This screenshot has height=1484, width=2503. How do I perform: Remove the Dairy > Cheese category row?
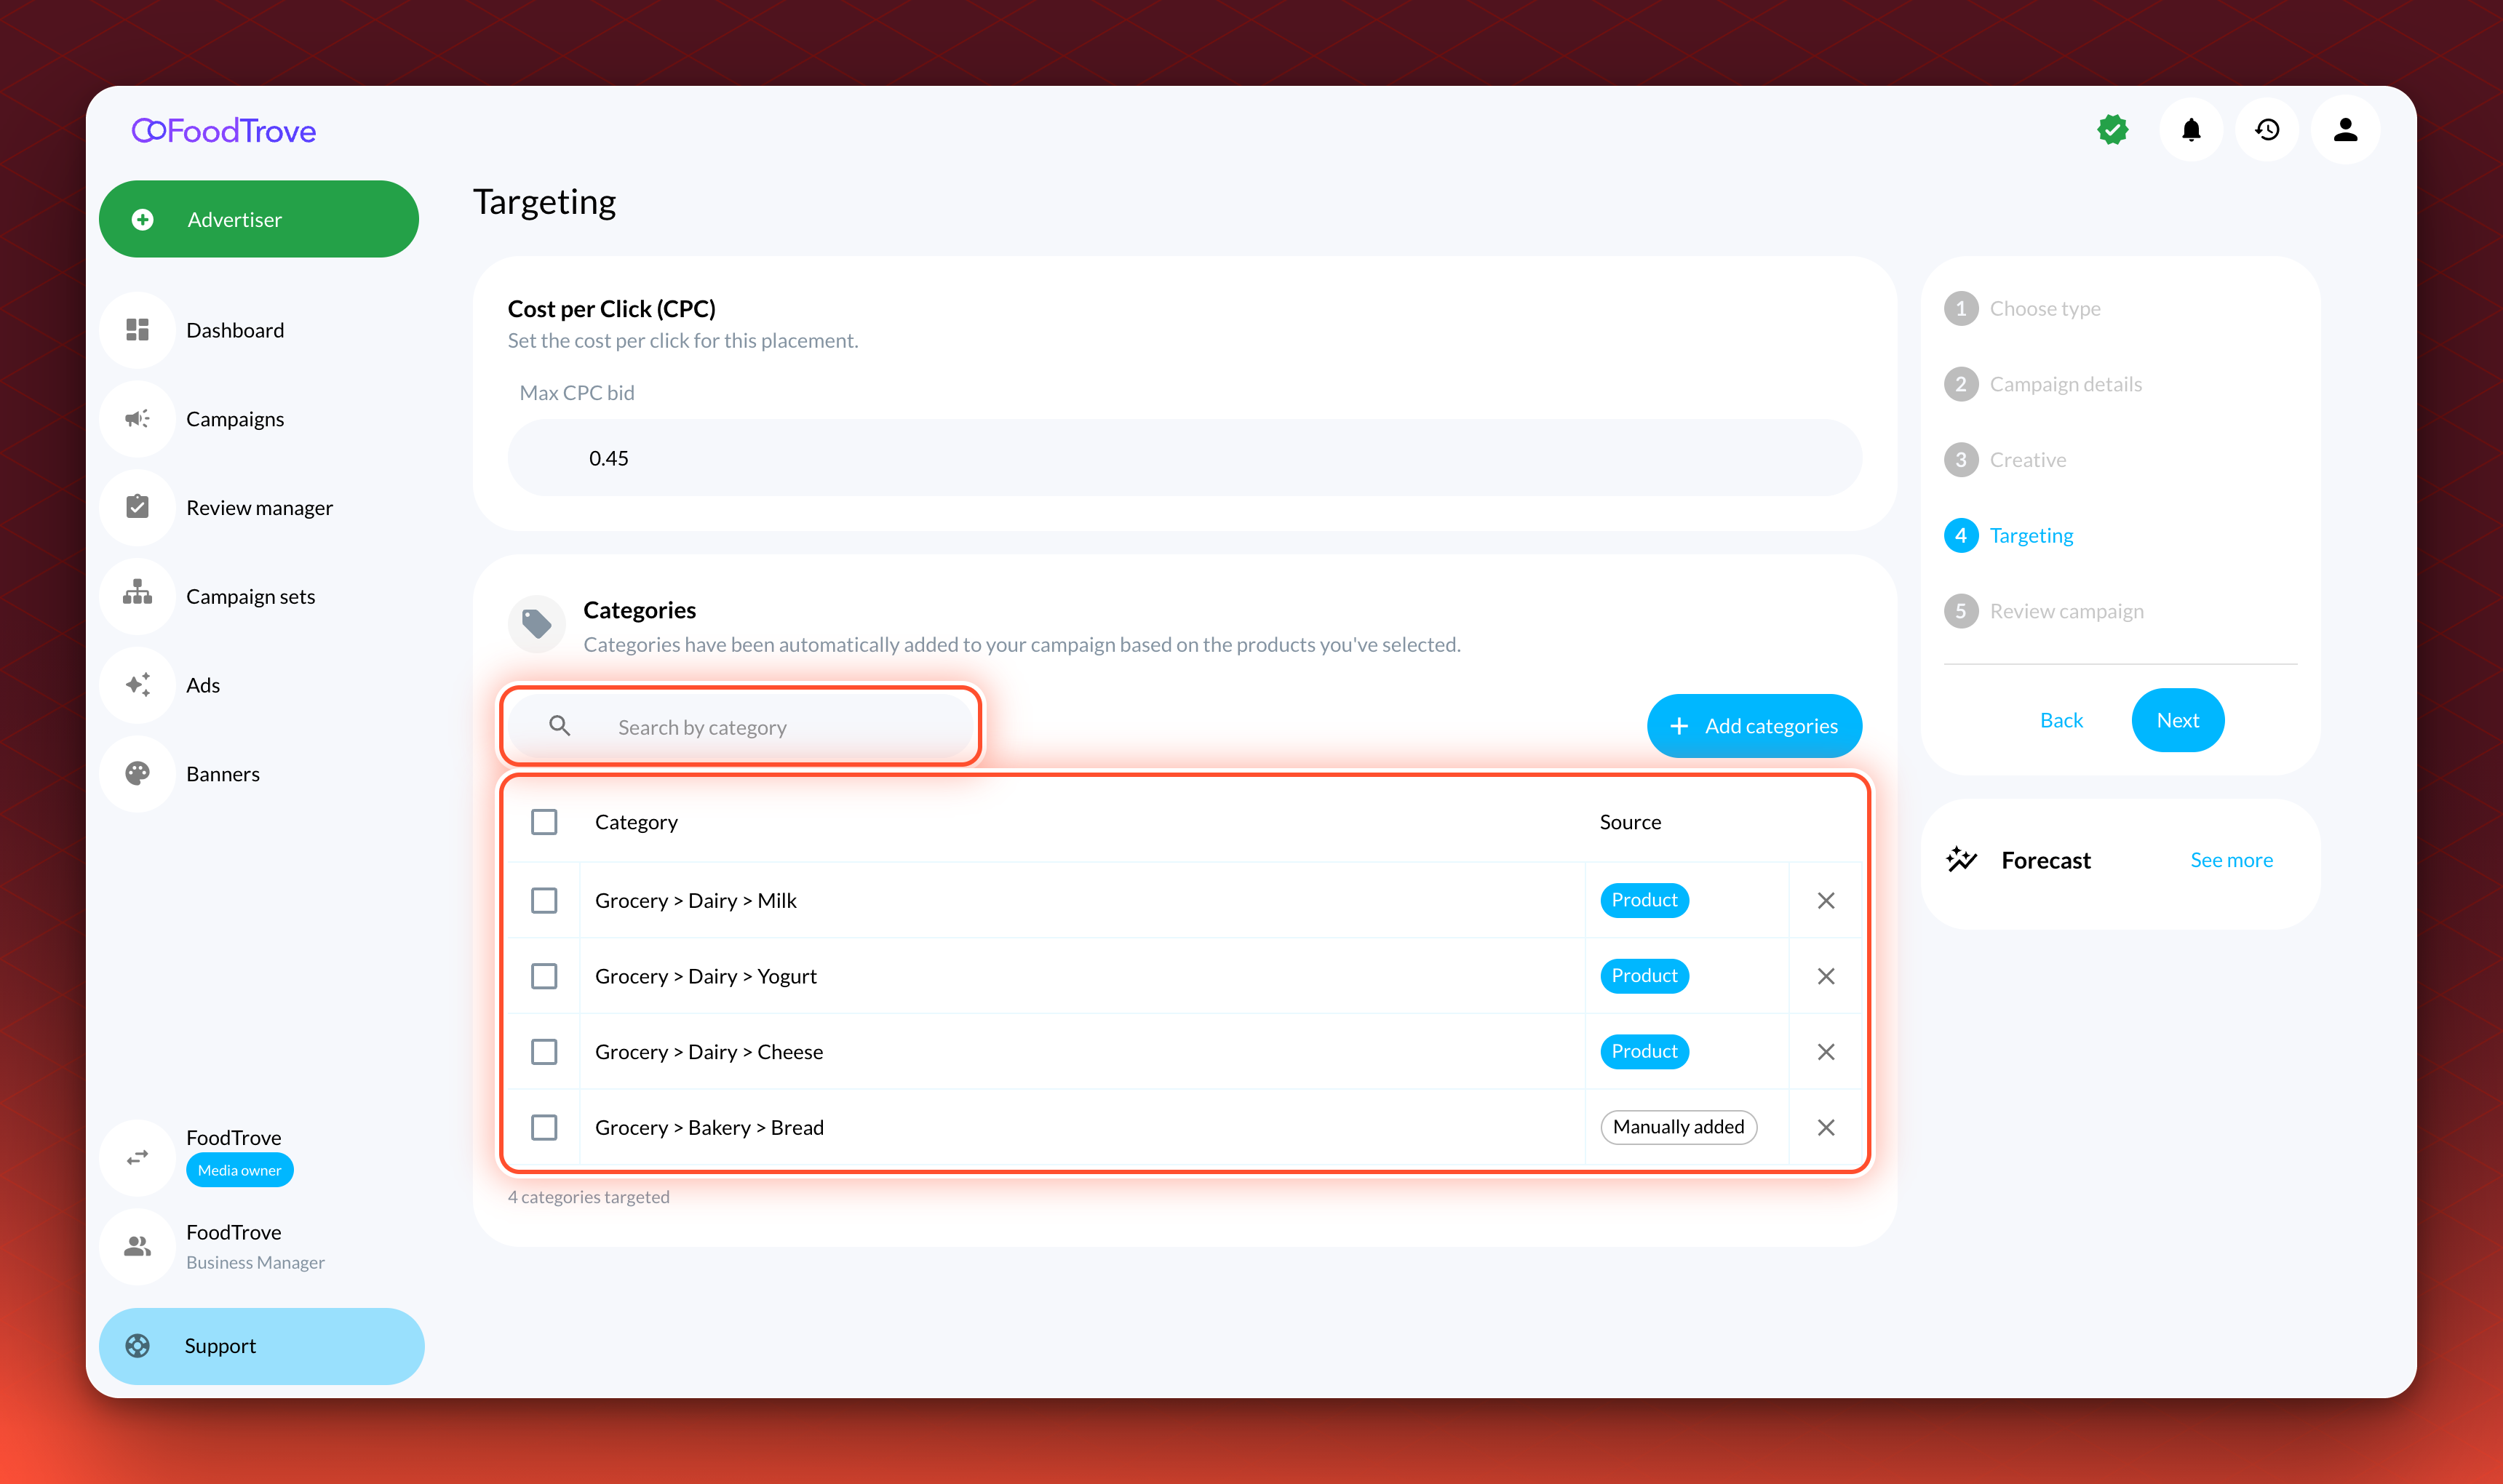(x=1826, y=1052)
